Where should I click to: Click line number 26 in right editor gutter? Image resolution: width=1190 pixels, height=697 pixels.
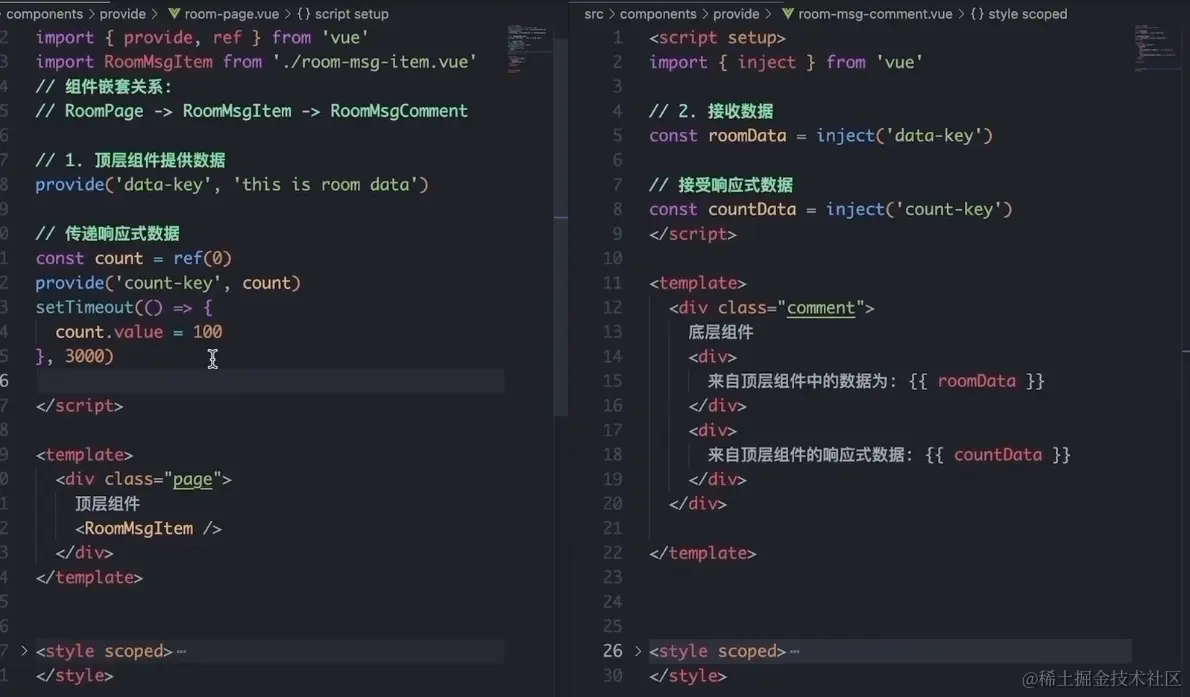click(612, 651)
